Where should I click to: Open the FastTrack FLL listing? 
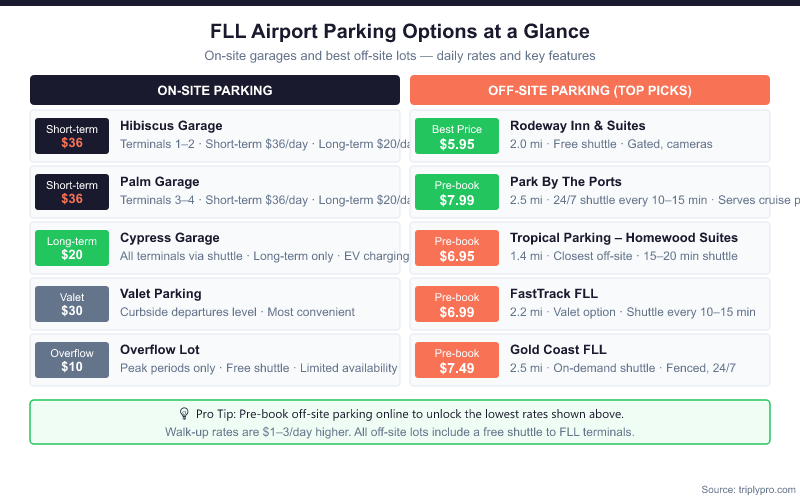click(x=556, y=294)
